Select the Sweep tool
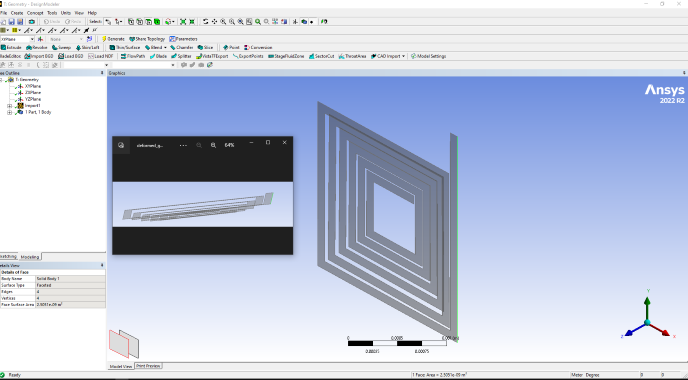Viewport: 688px width, 380px height. coord(61,47)
